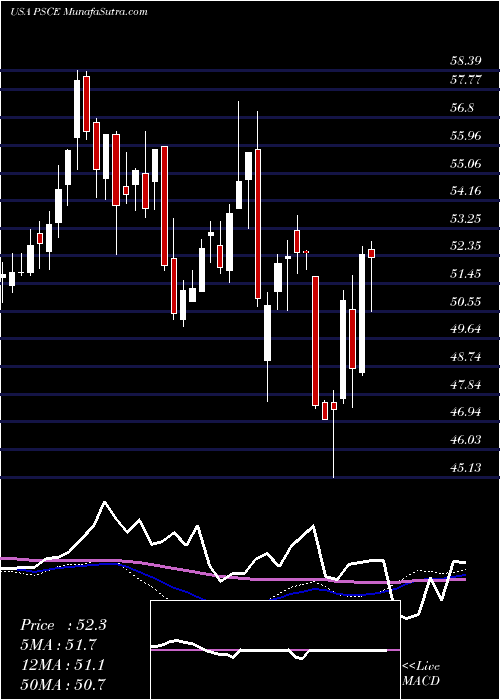Click the 'USA PSCE MunafaSutra.com' title text
Image resolution: width=500 pixels, height=700 pixels.
click(79, 12)
